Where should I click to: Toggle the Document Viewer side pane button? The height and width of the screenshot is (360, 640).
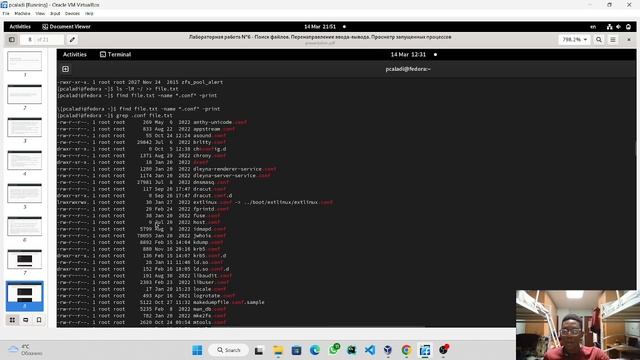click(x=12, y=40)
